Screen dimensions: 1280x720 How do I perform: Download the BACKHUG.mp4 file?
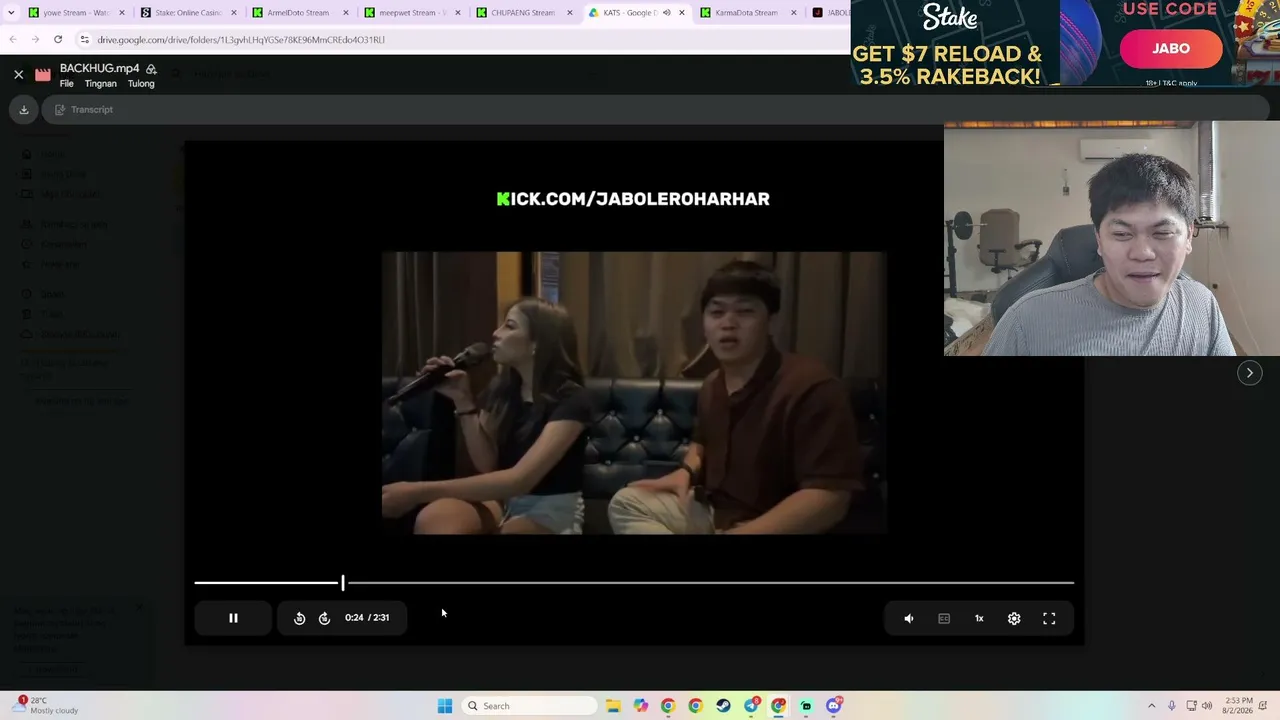click(x=24, y=110)
